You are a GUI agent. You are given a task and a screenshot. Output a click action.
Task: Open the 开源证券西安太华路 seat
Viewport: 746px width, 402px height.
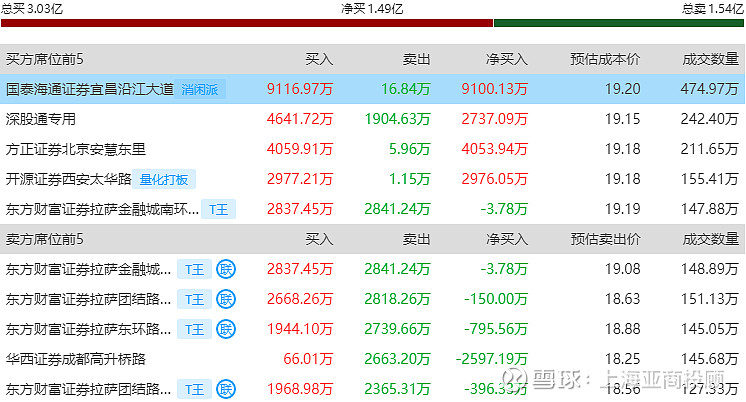(69, 179)
